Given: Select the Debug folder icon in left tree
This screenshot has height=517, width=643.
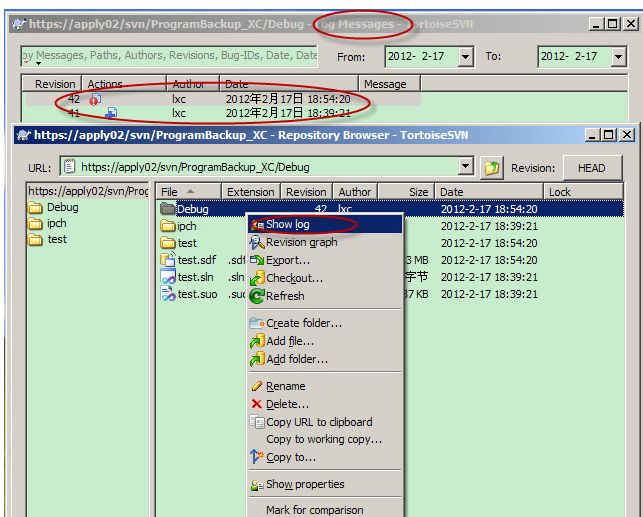Looking at the screenshot, I should pyautogui.click(x=36, y=208).
